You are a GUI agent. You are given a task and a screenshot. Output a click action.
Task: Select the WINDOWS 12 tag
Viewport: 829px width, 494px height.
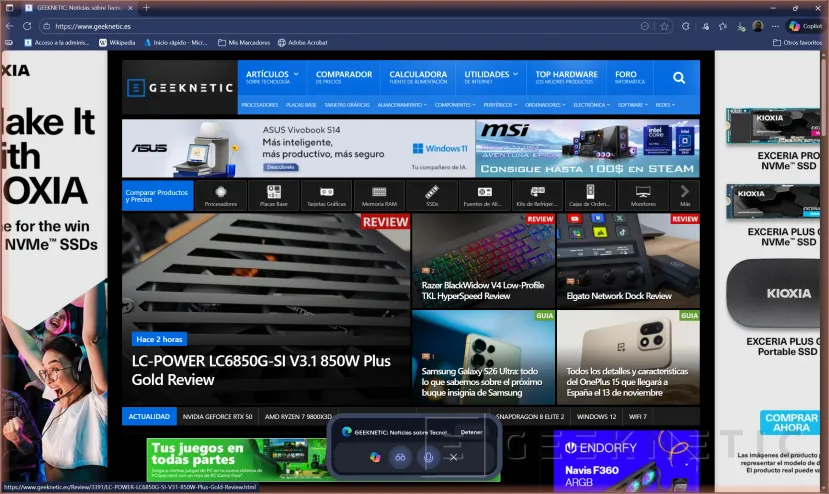pos(596,416)
